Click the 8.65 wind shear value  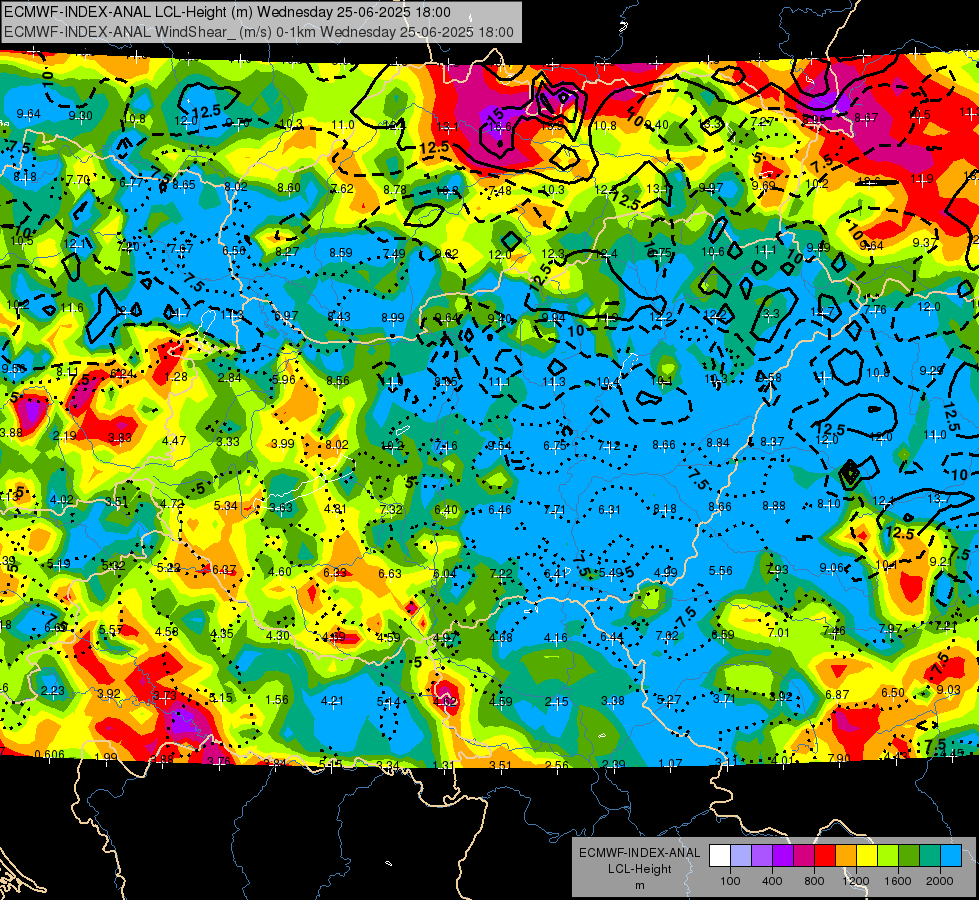pyautogui.click(x=184, y=185)
